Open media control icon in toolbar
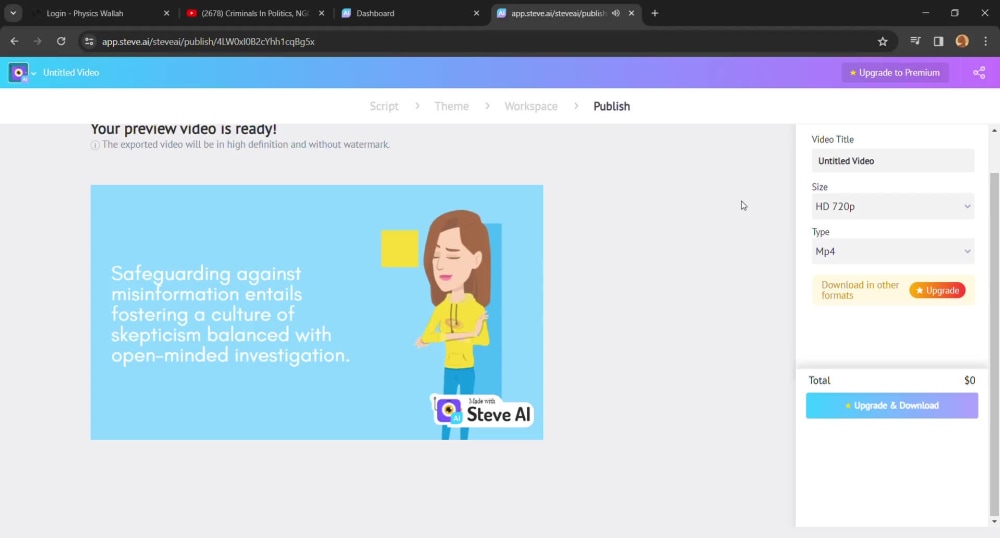The width and height of the screenshot is (1000, 538). 915,41
